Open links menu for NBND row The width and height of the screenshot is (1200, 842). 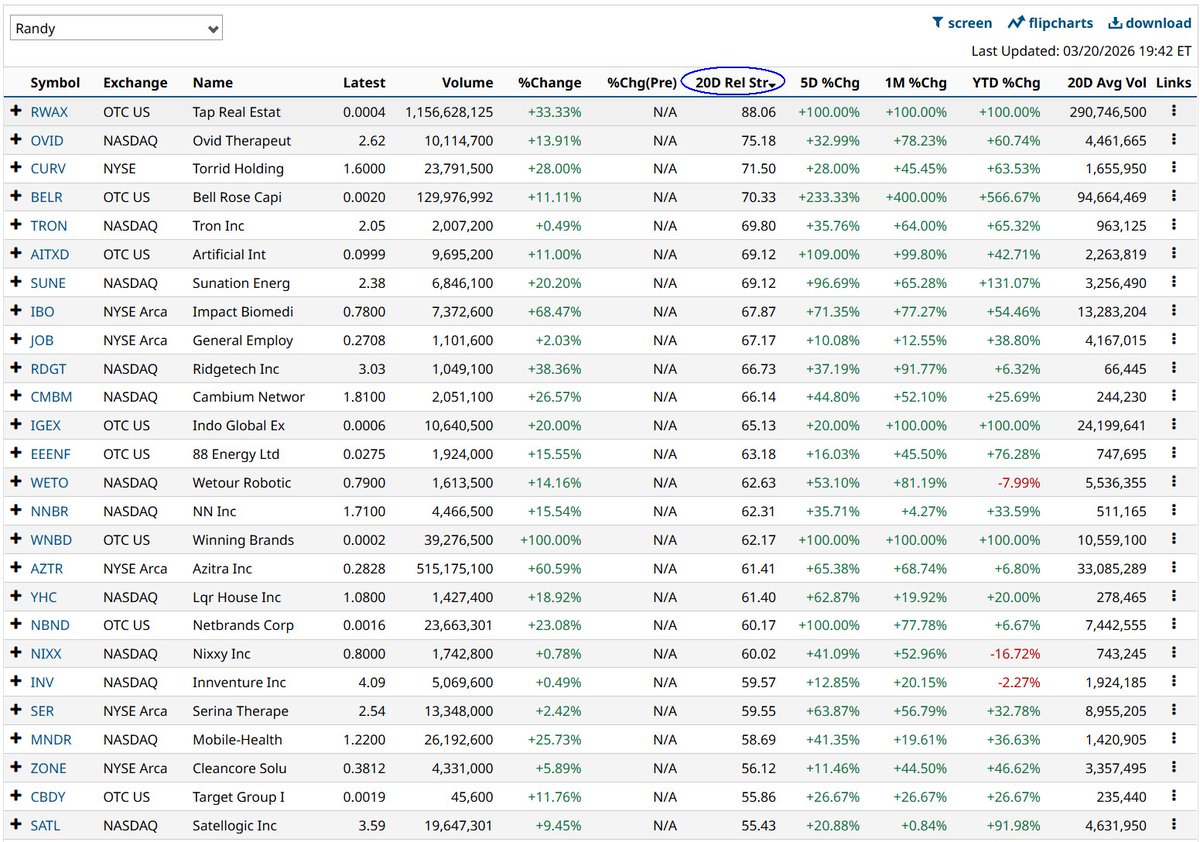(x=1173, y=625)
